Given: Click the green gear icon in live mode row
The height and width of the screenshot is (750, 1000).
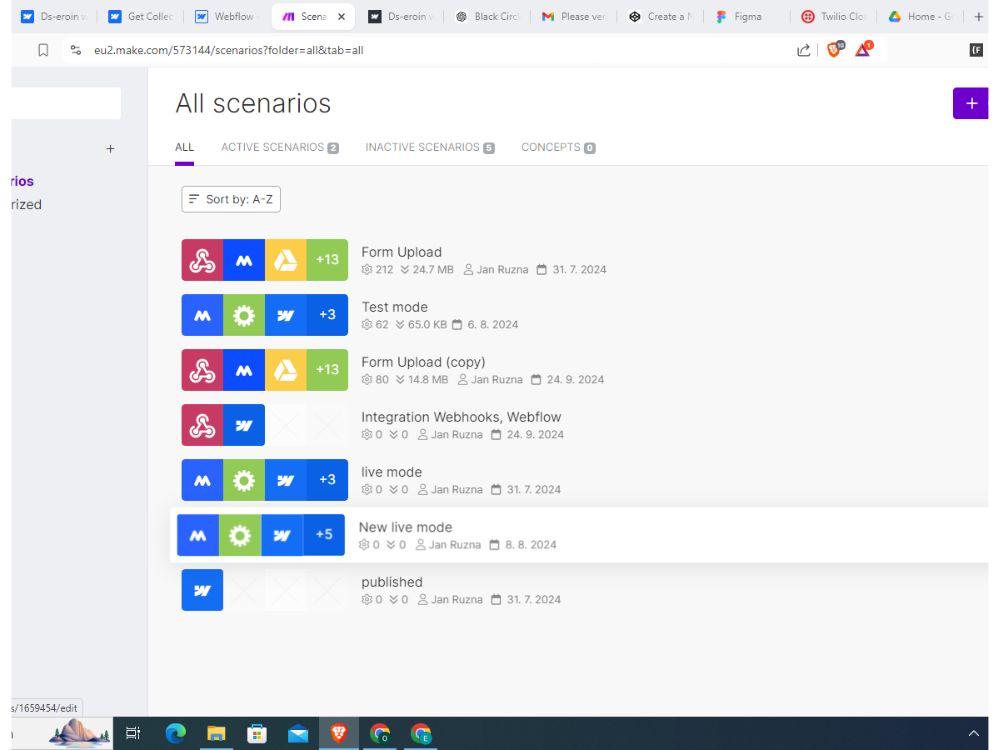Looking at the screenshot, I should tap(244, 480).
